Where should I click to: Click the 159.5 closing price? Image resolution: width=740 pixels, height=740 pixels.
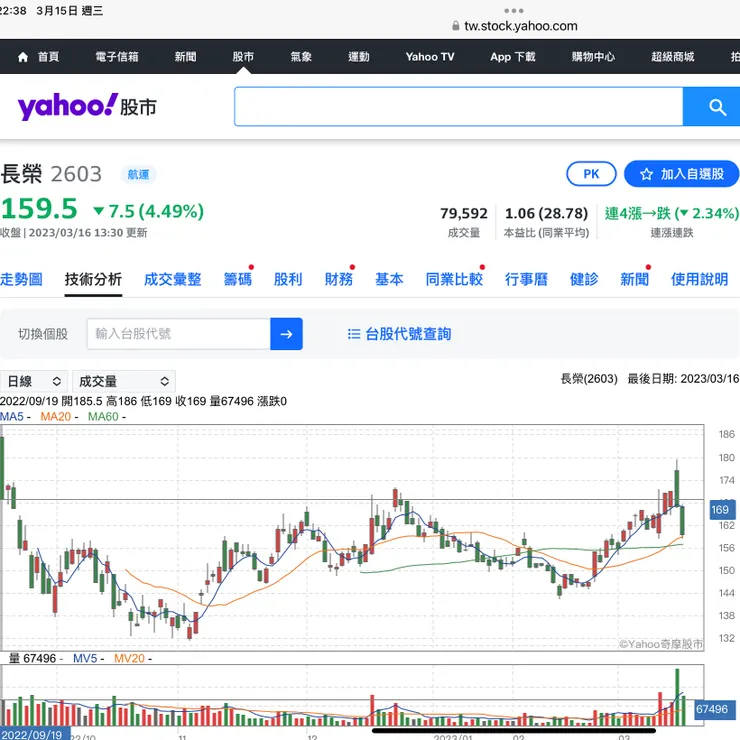[x=39, y=209]
